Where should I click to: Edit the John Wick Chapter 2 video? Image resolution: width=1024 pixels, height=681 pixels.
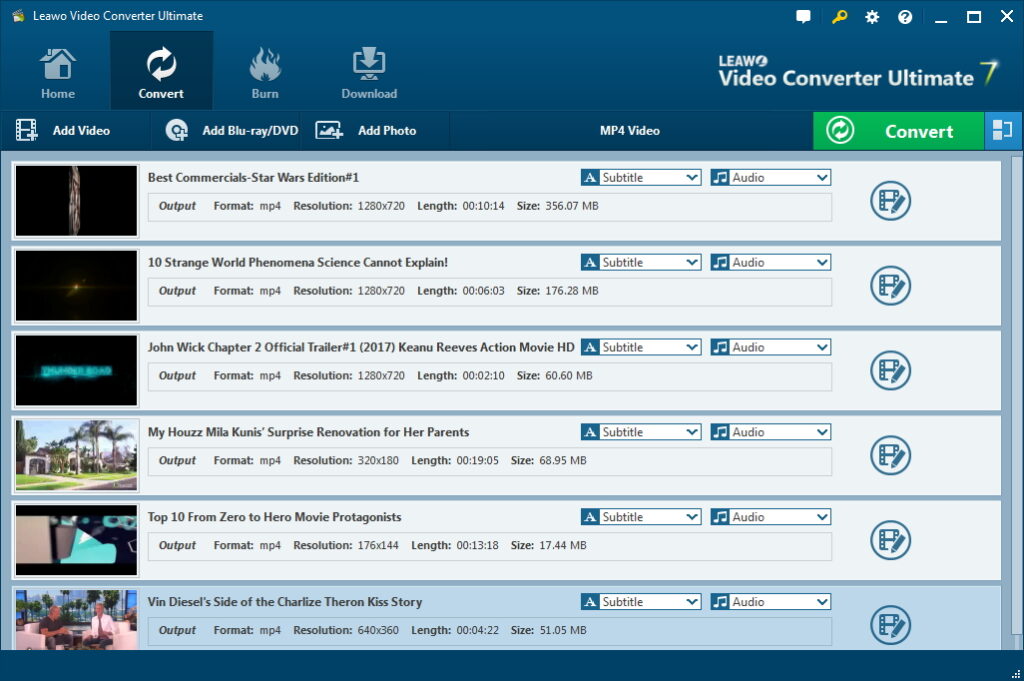[x=890, y=370]
